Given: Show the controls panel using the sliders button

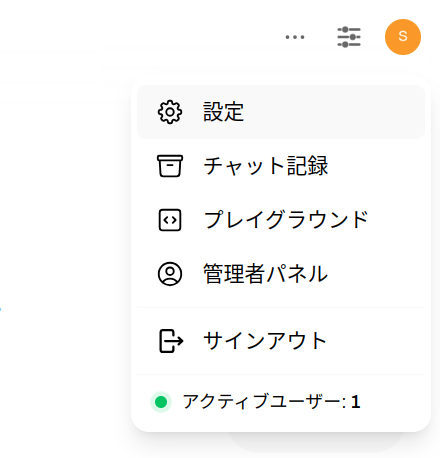Looking at the screenshot, I should (x=349, y=37).
